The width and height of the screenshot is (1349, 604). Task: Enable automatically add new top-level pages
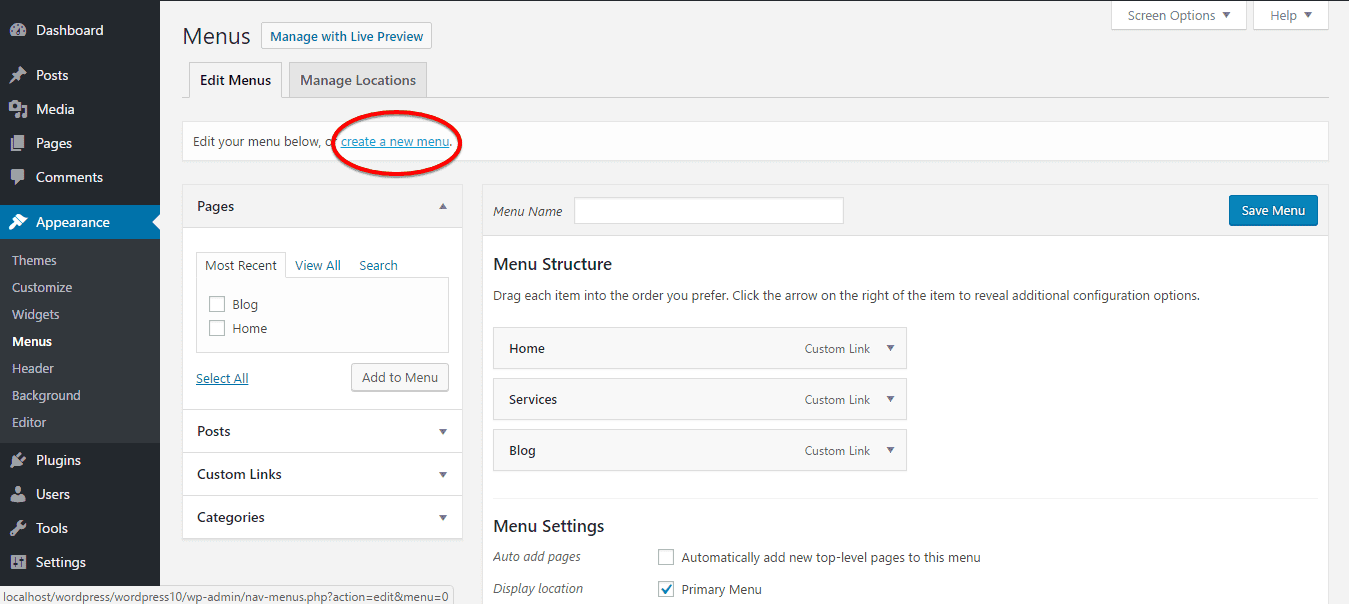click(x=666, y=558)
